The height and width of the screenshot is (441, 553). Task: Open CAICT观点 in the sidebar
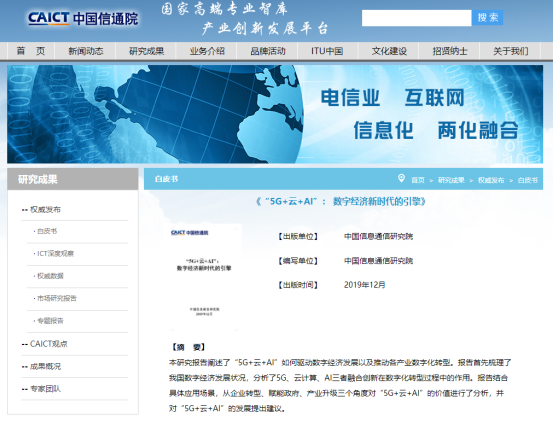(48, 344)
